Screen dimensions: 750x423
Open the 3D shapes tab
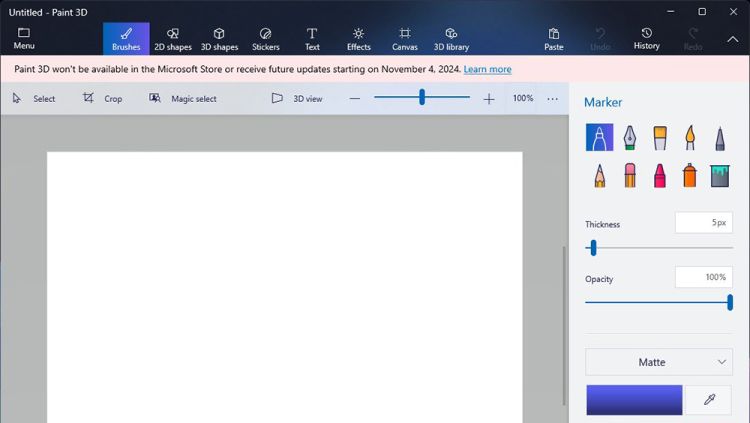pyautogui.click(x=219, y=38)
